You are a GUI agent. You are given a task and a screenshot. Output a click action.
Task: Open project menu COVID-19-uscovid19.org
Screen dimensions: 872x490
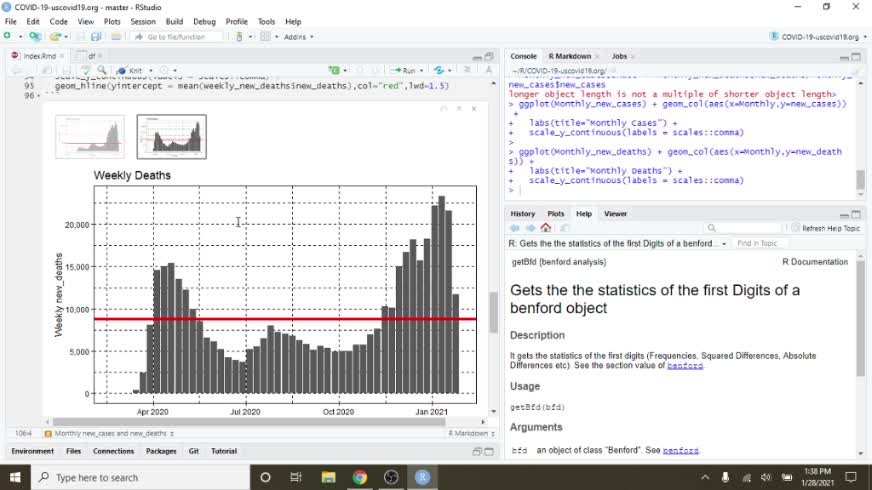tap(818, 37)
